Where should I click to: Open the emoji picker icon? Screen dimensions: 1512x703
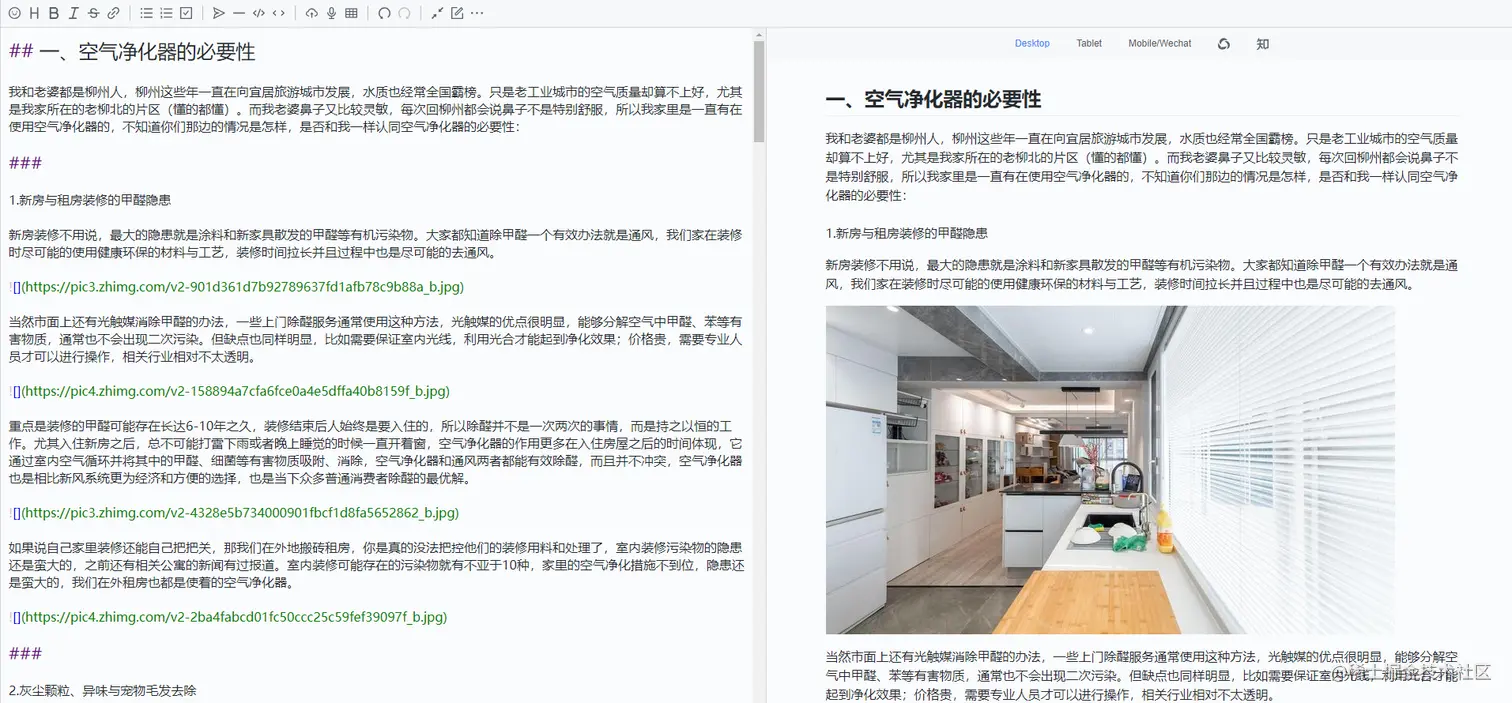click(14, 13)
